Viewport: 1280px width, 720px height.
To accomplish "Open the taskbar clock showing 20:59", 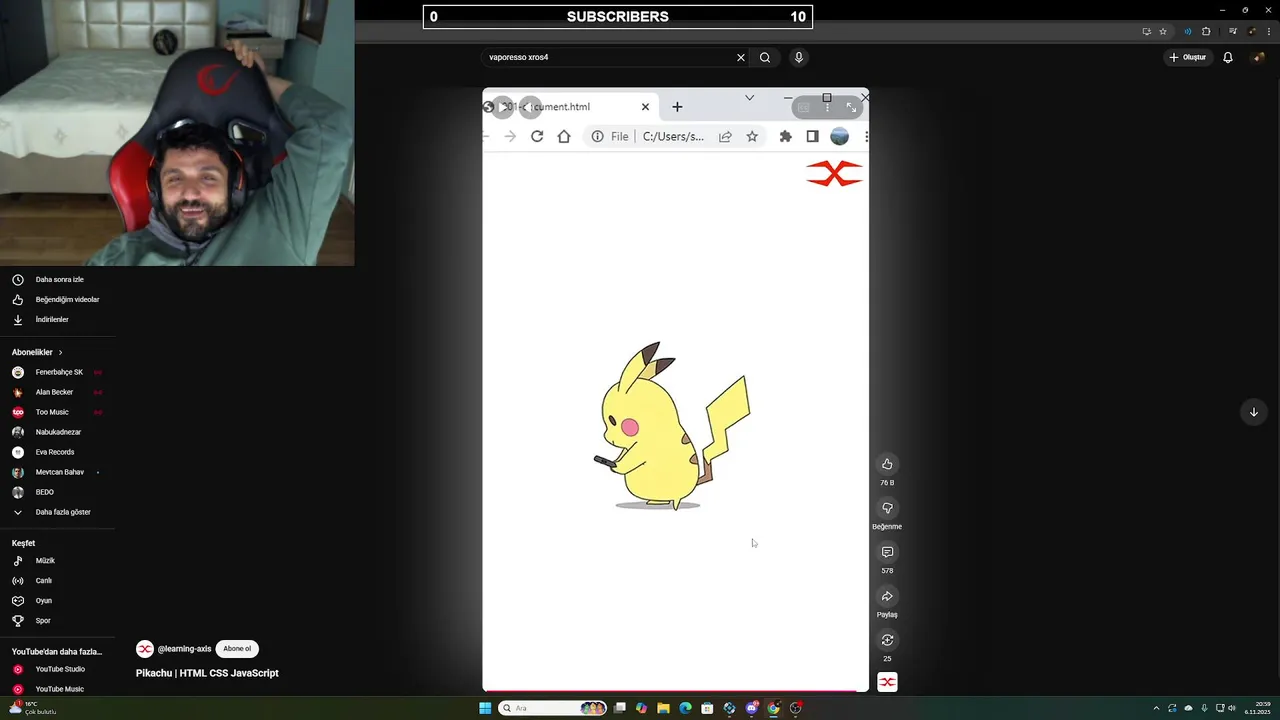I will 1257,708.
